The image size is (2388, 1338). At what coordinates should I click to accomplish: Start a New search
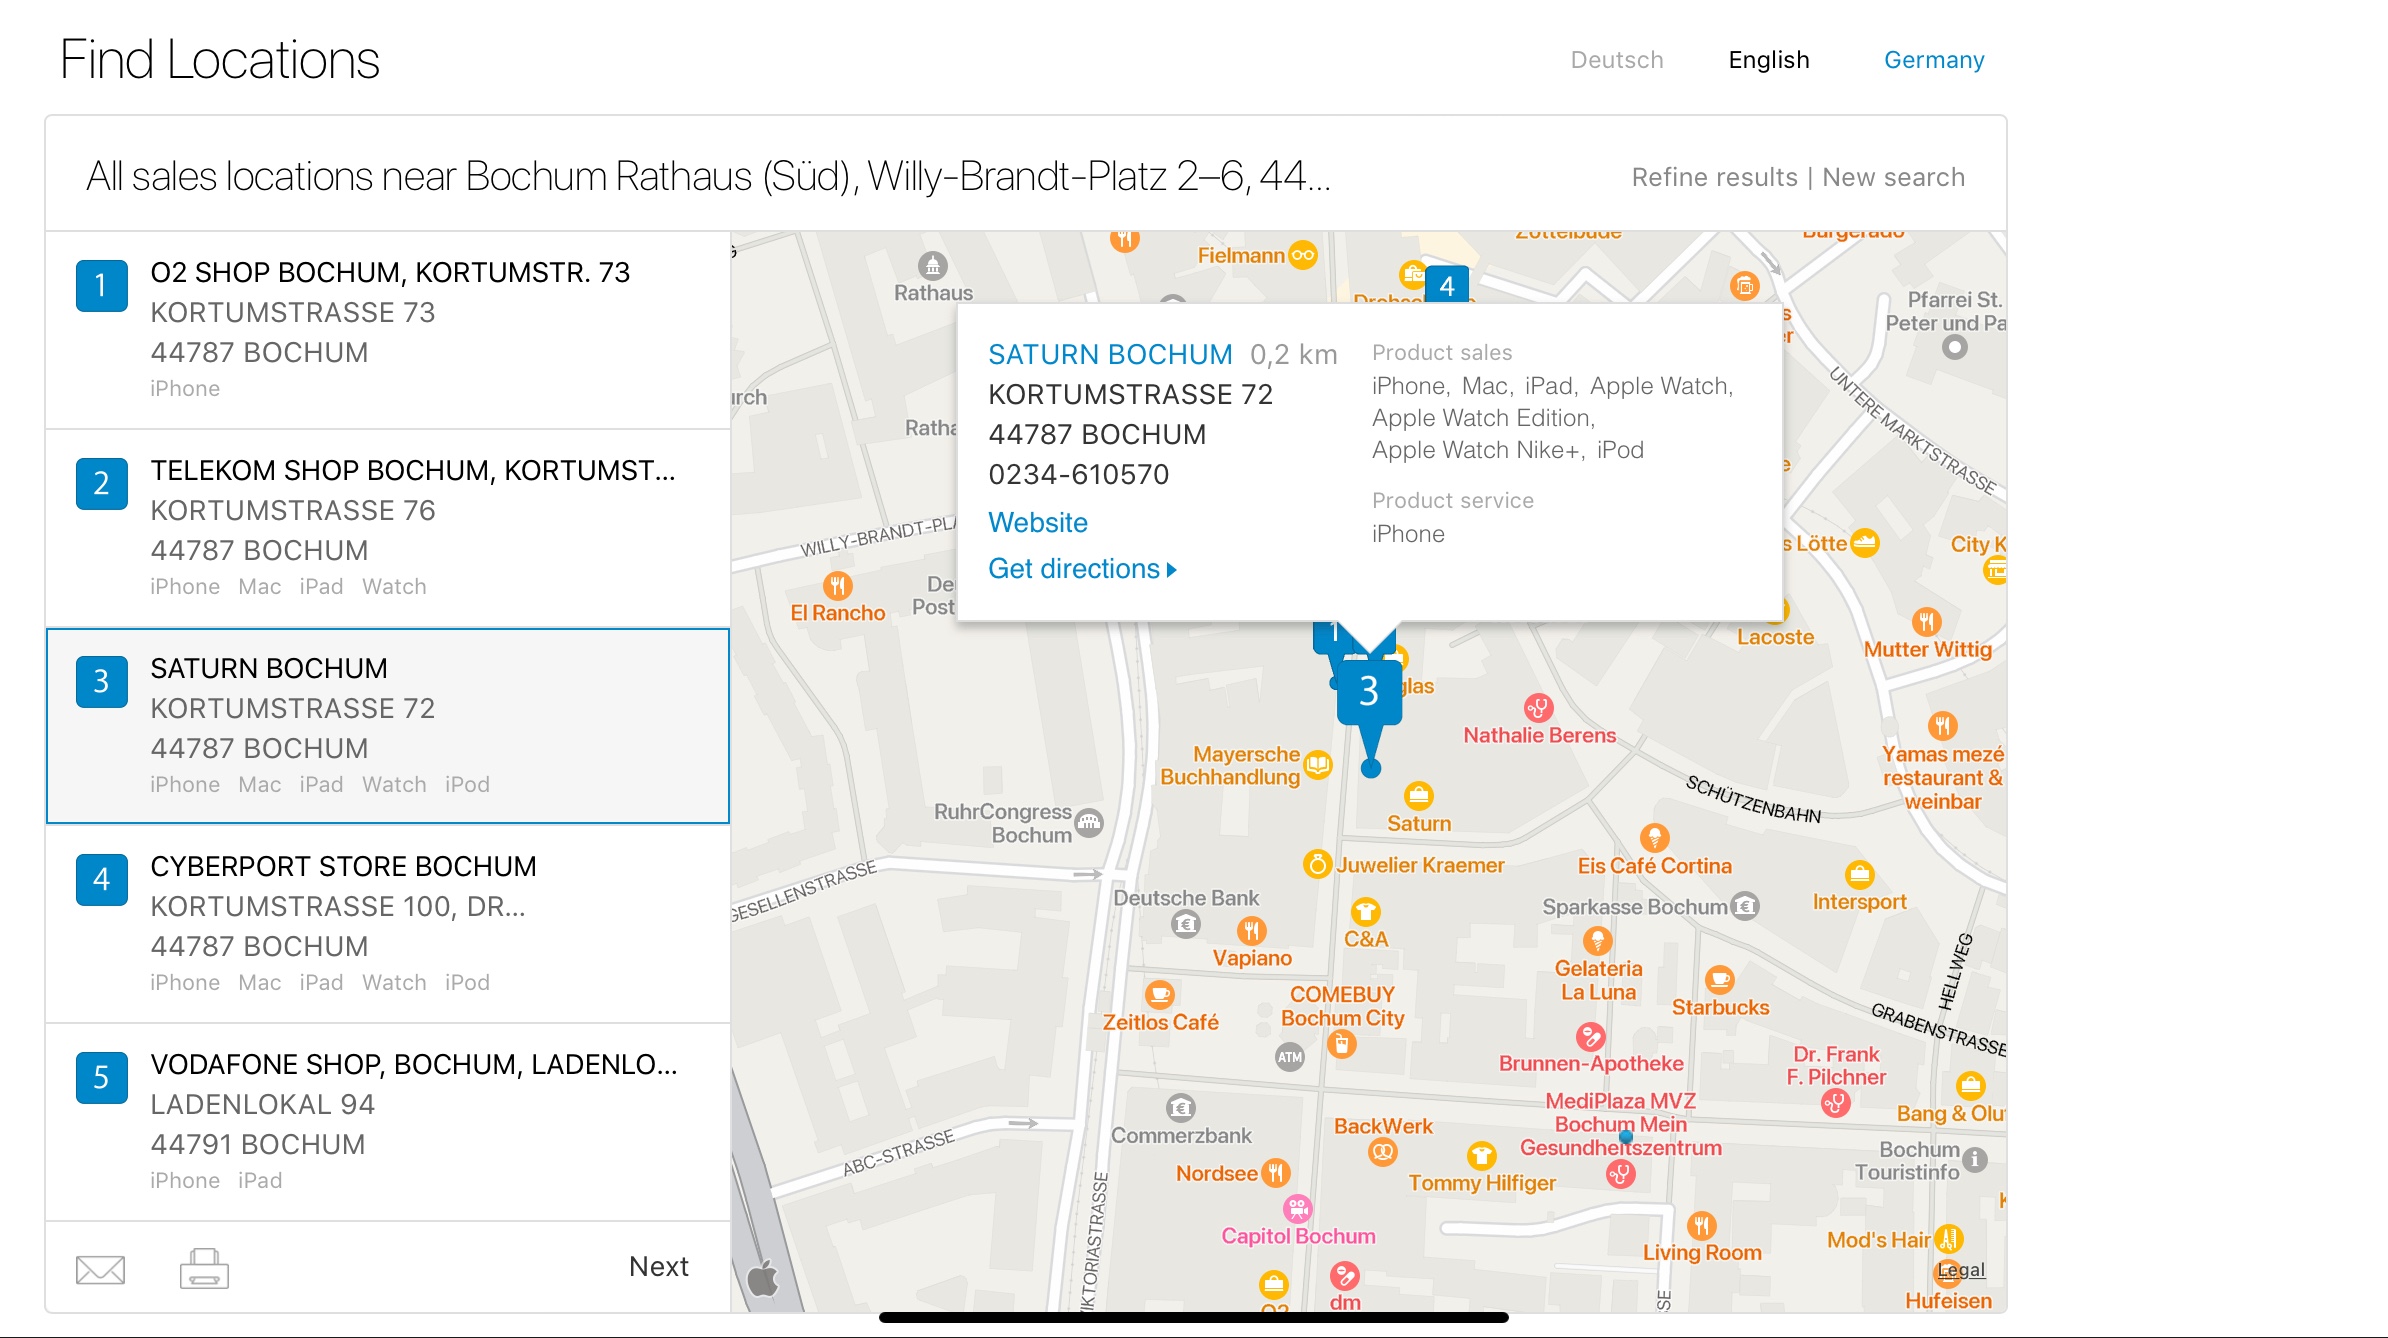click(1893, 177)
